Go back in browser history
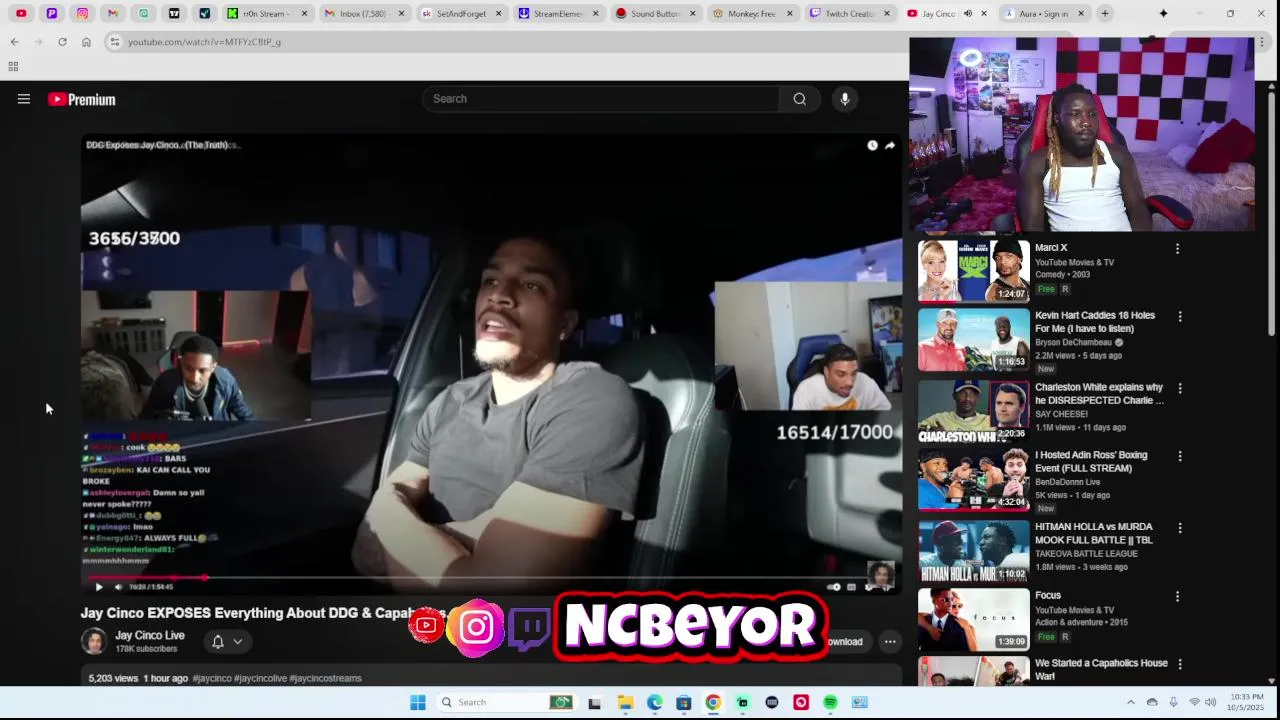 [14, 42]
